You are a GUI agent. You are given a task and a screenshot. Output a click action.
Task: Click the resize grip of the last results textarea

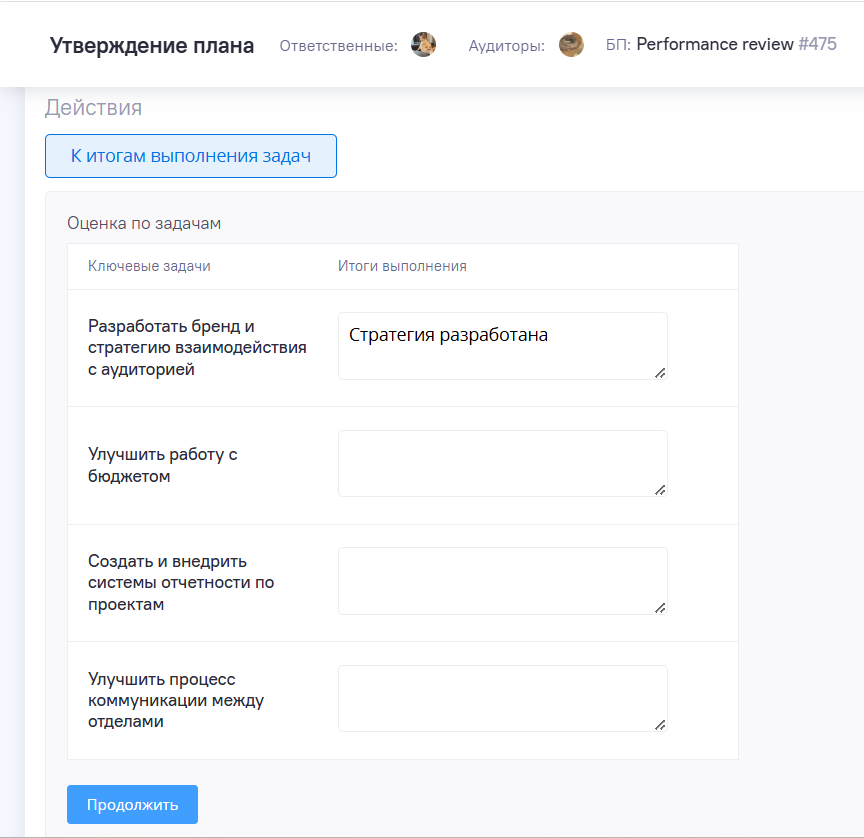(661, 723)
